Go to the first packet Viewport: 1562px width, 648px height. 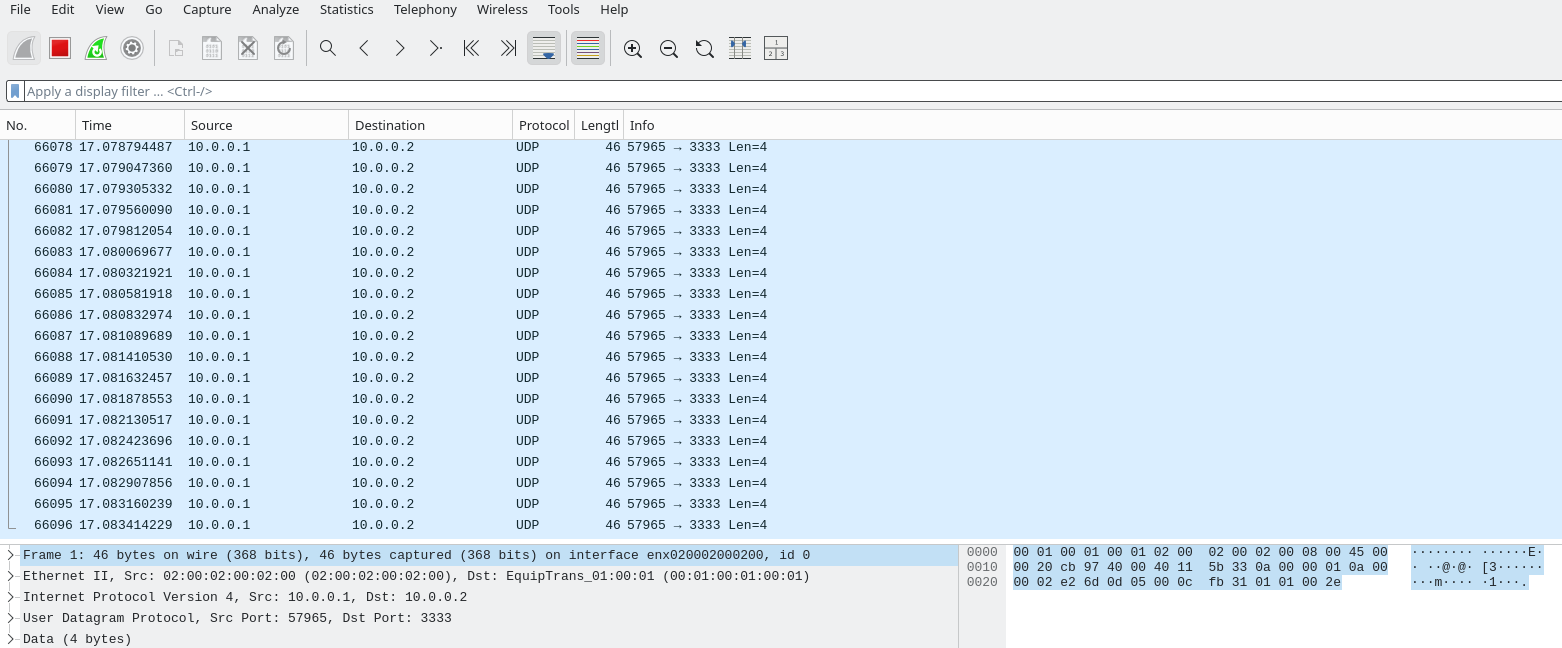pyautogui.click(x=471, y=48)
